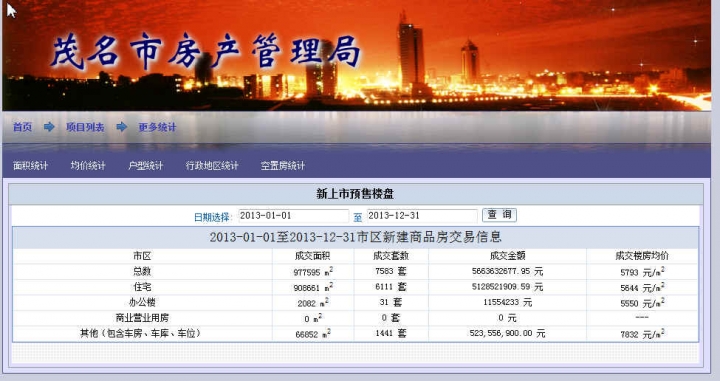720x381 pixels.
Task: Select the 66852 m² other area cell
Action: [x=313, y=334]
